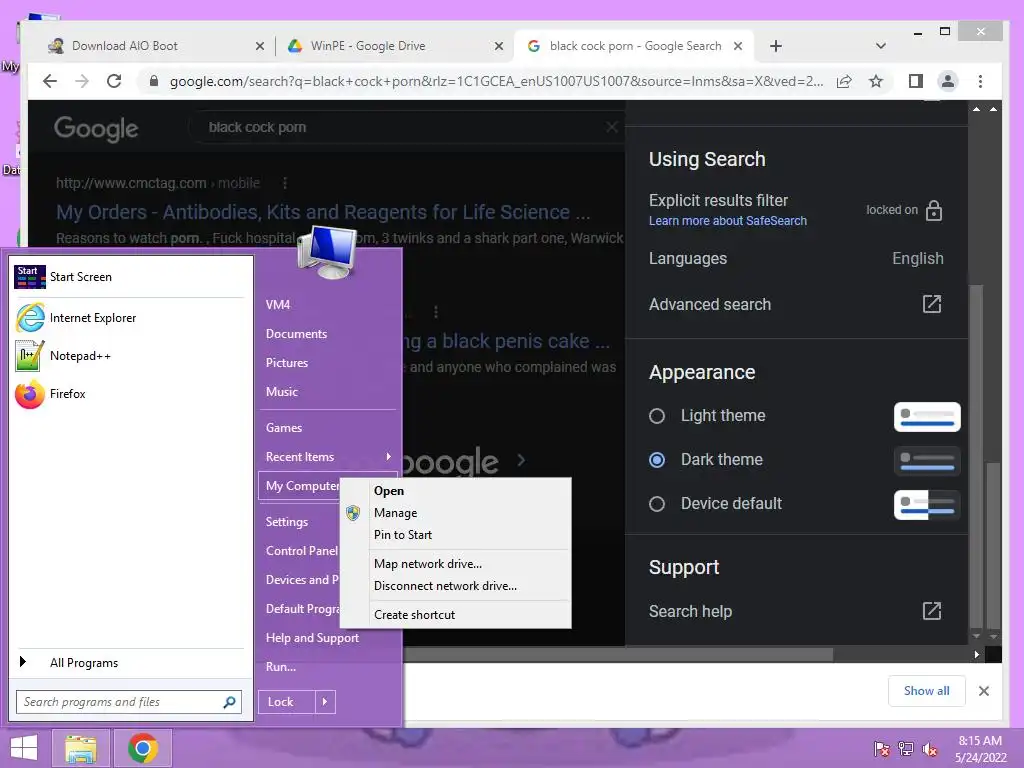Click the Chrome address bar URL
This screenshot has height=768, width=1024.
pyautogui.click(x=496, y=82)
